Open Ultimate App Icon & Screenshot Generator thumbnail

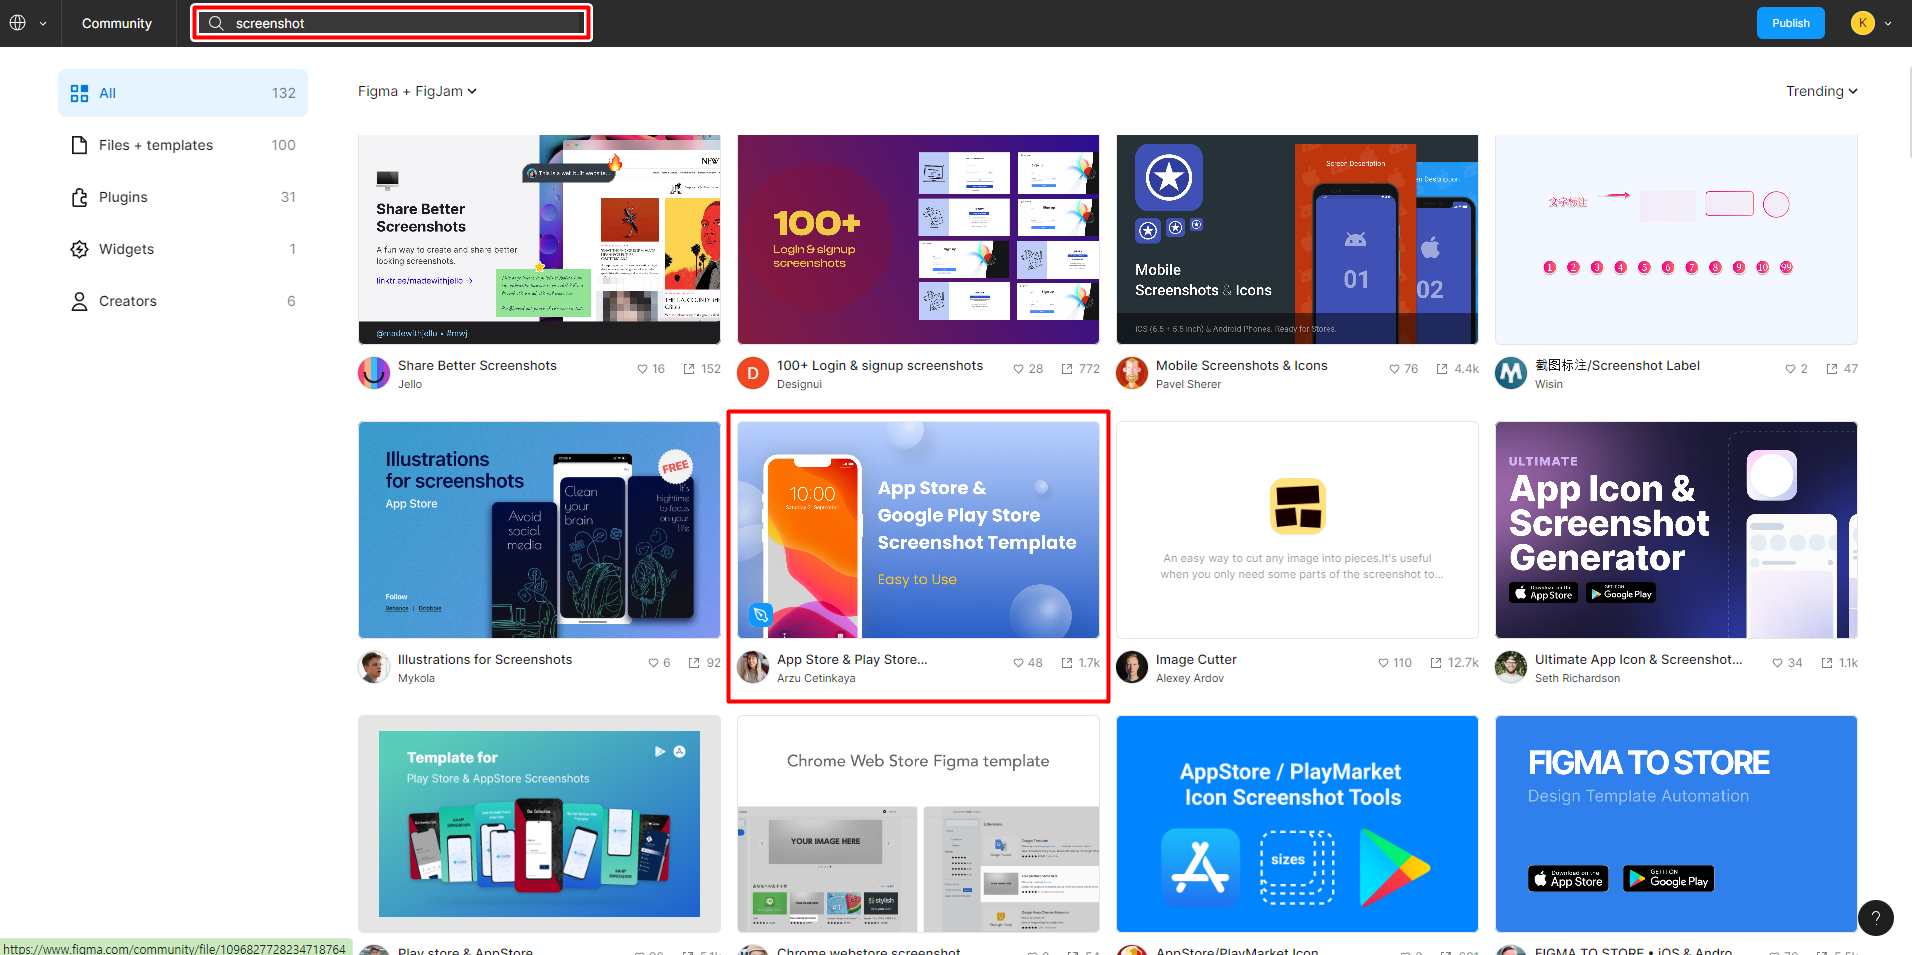pos(1676,530)
